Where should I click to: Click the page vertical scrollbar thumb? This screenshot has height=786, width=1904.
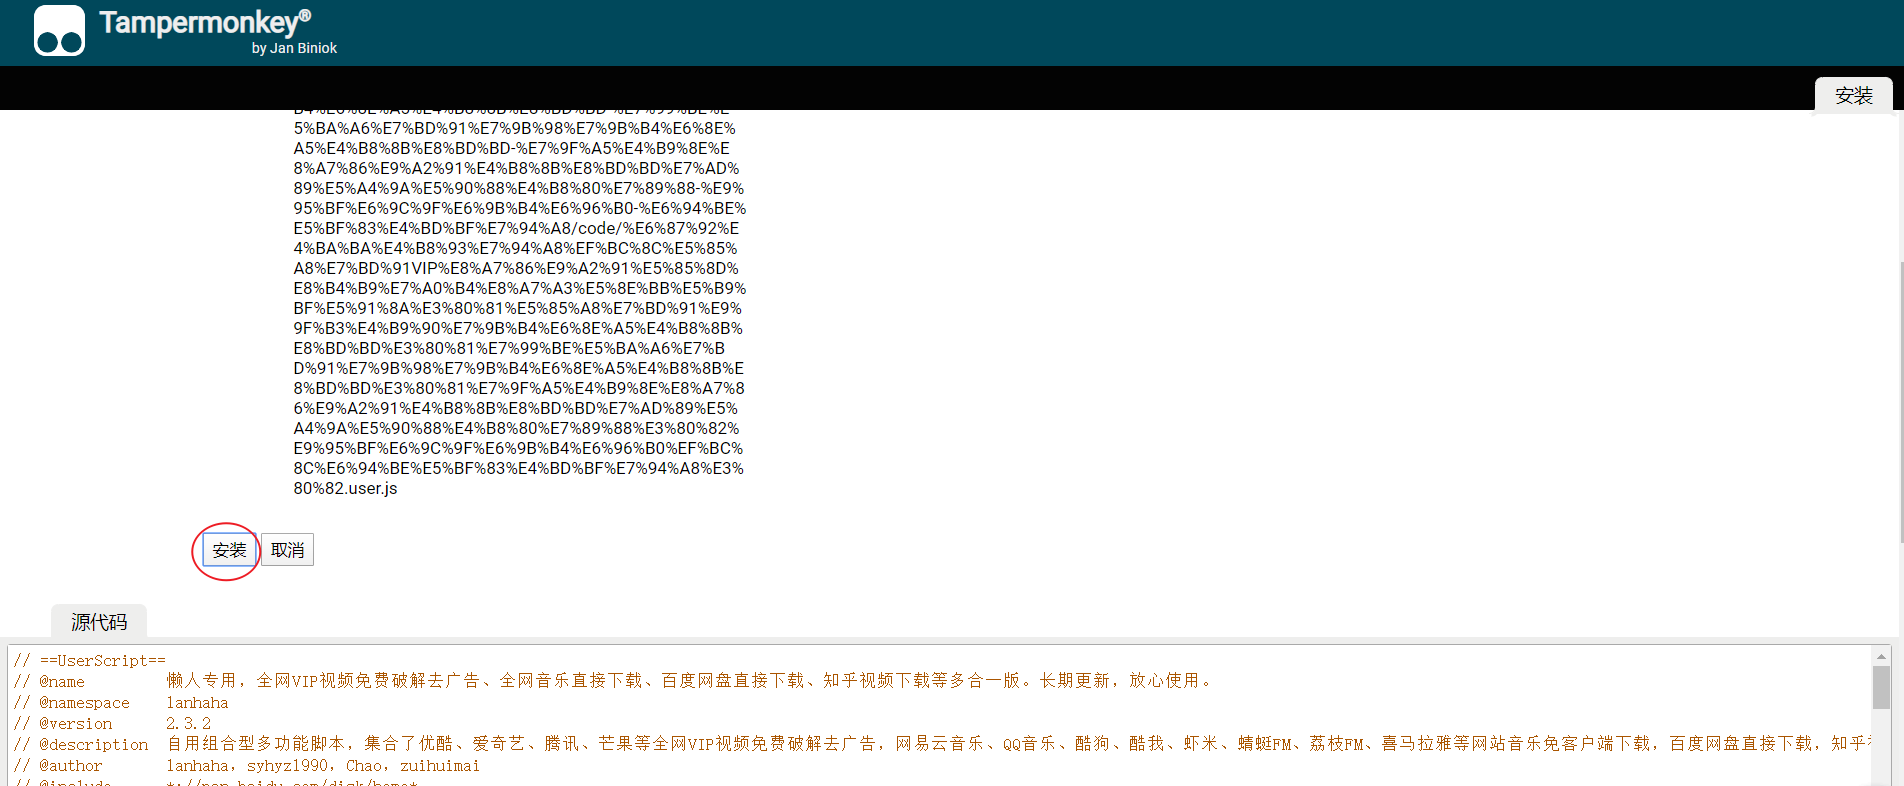(x=1900, y=400)
